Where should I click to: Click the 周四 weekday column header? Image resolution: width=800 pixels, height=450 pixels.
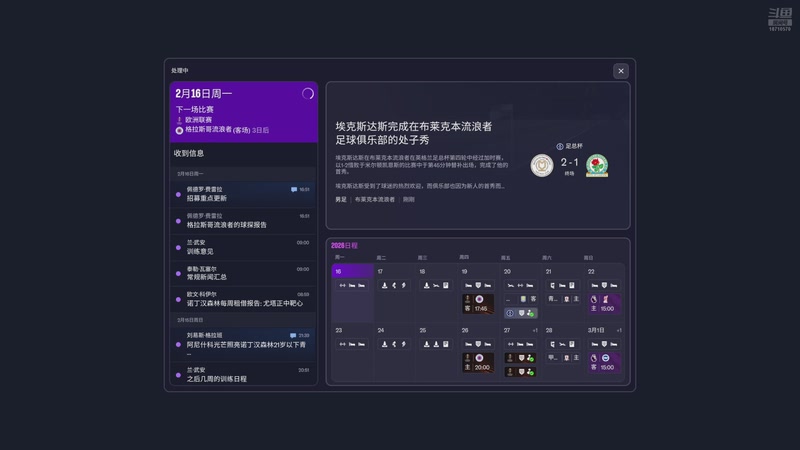pos(464,257)
